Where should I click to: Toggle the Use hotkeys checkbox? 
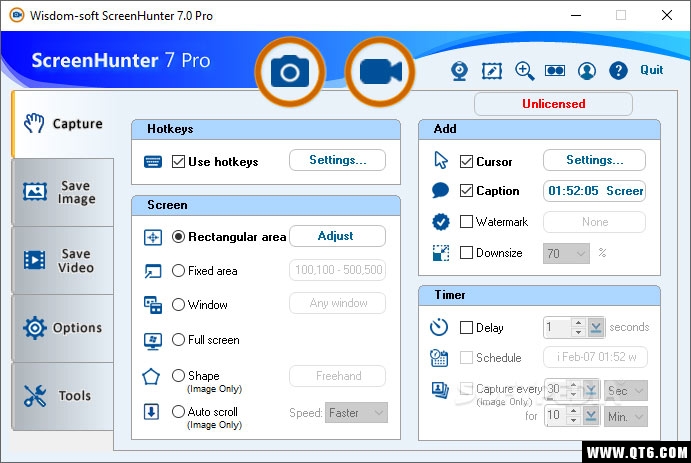pyautogui.click(x=178, y=162)
